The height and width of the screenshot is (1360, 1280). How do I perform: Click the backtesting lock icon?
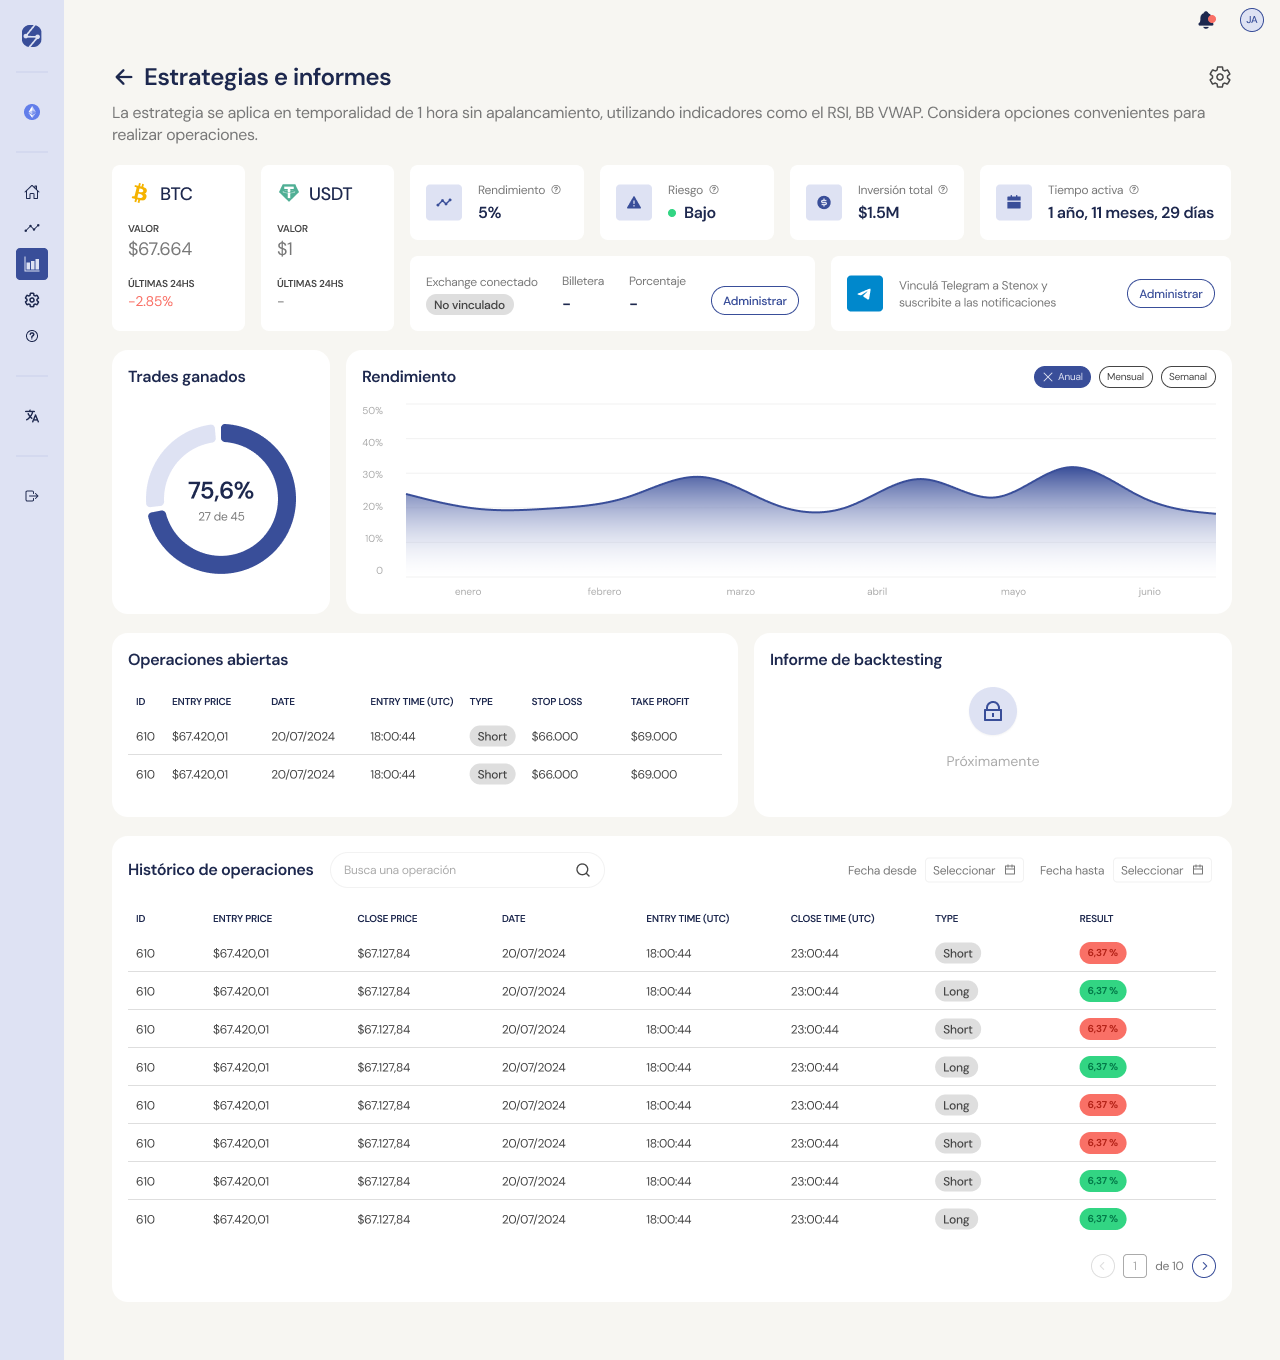coord(993,711)
